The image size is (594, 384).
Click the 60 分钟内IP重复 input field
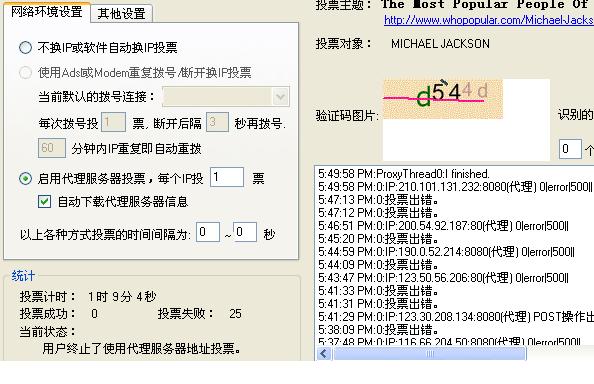click(52, 148)
